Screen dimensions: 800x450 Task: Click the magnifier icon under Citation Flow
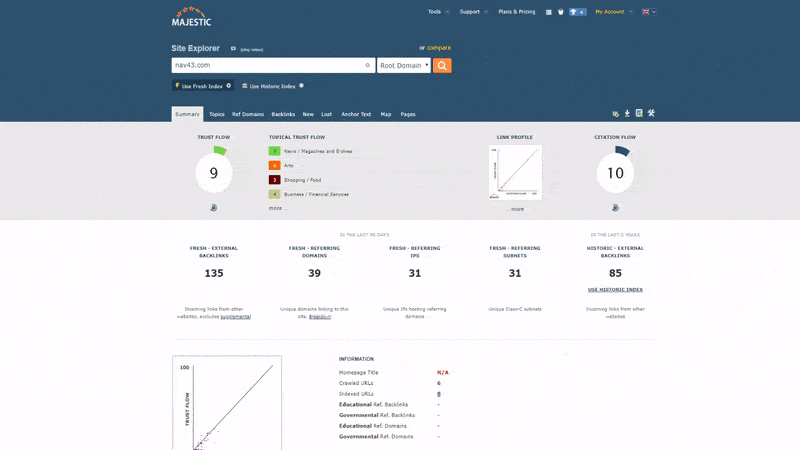click(615, 208)
